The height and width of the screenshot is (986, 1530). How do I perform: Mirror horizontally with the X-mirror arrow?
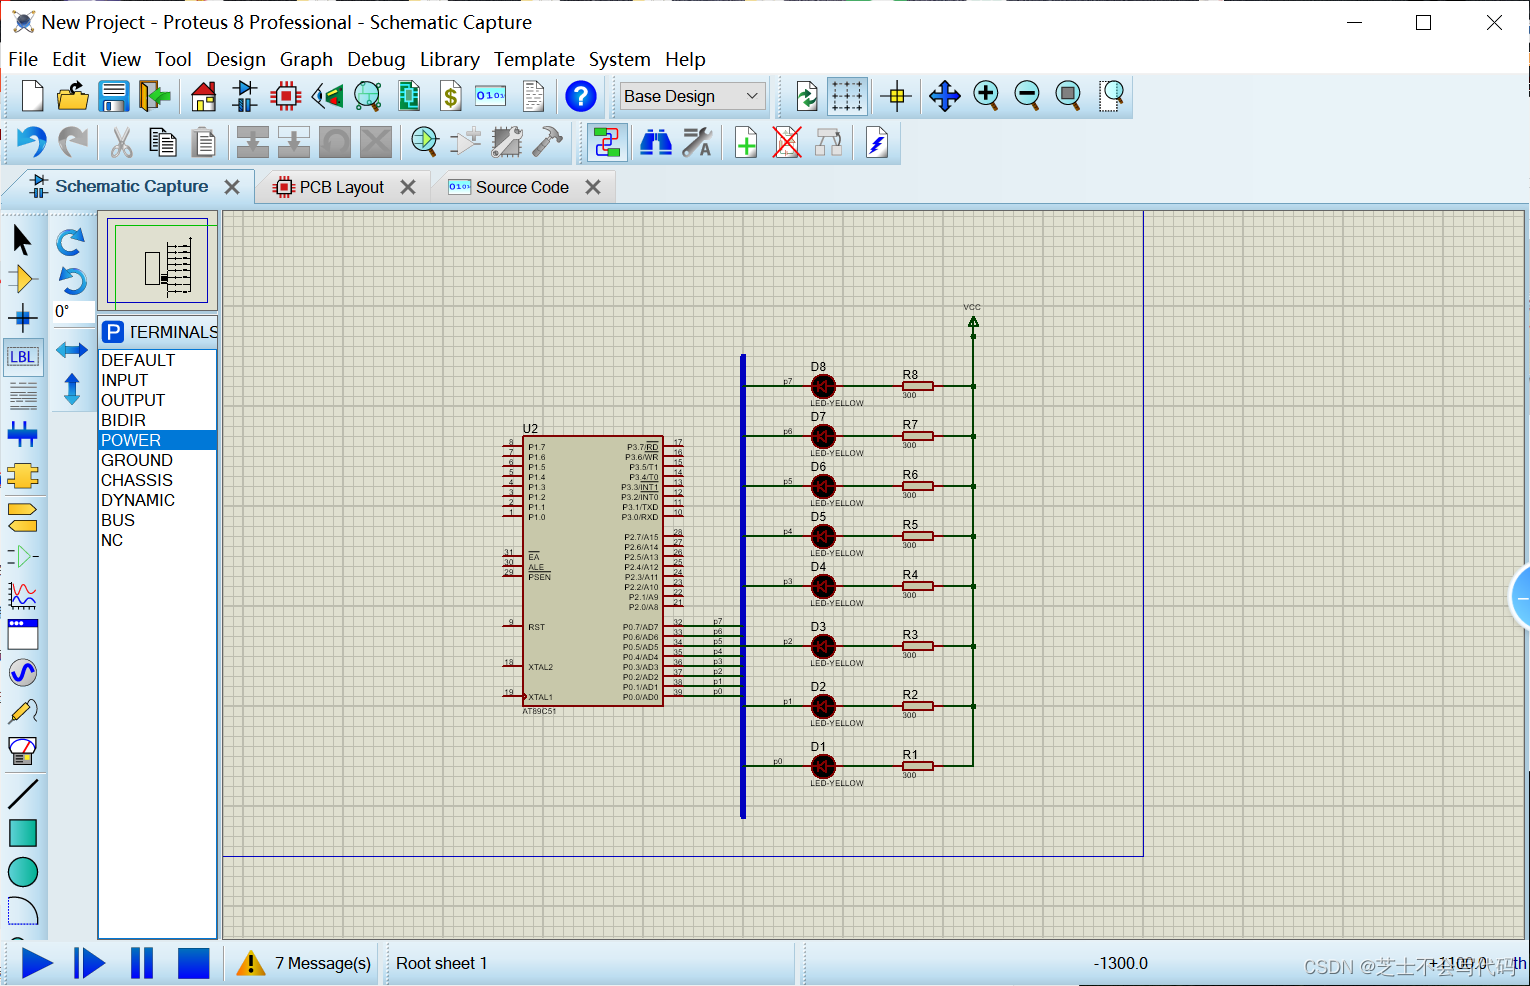(71, 349)
